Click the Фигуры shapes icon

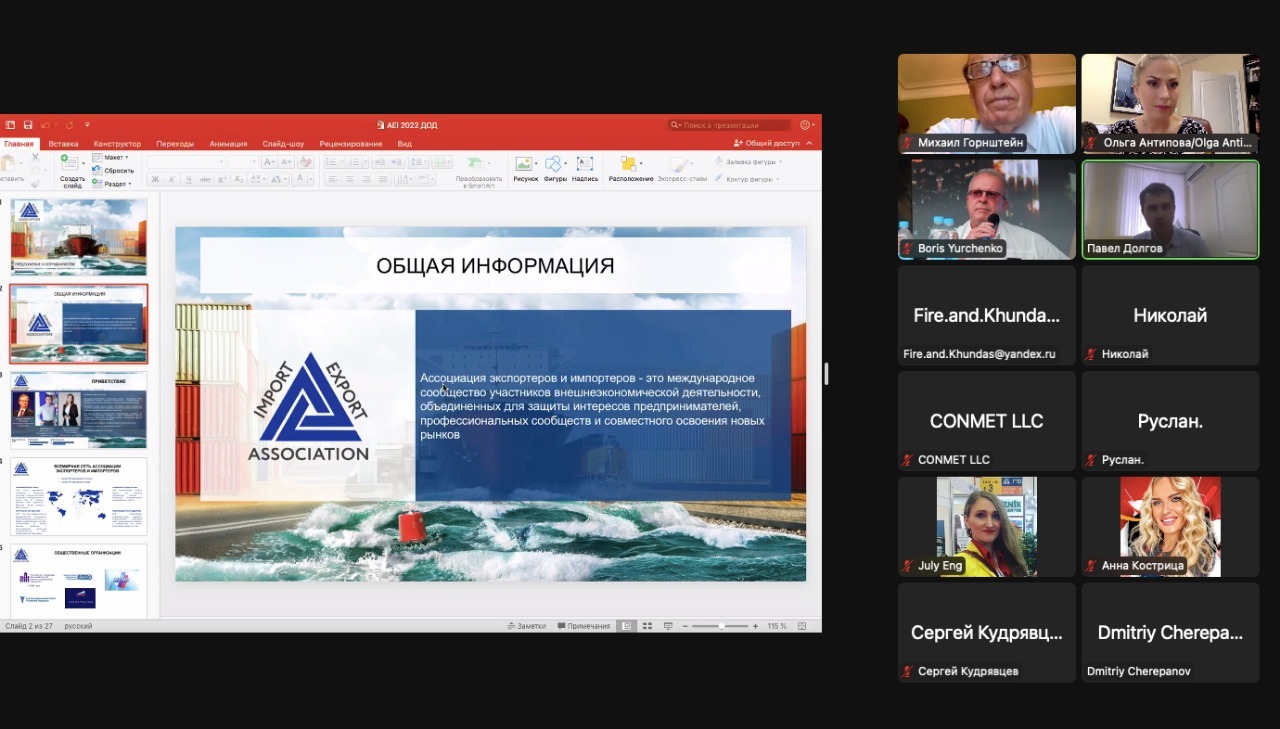(553, 163)
